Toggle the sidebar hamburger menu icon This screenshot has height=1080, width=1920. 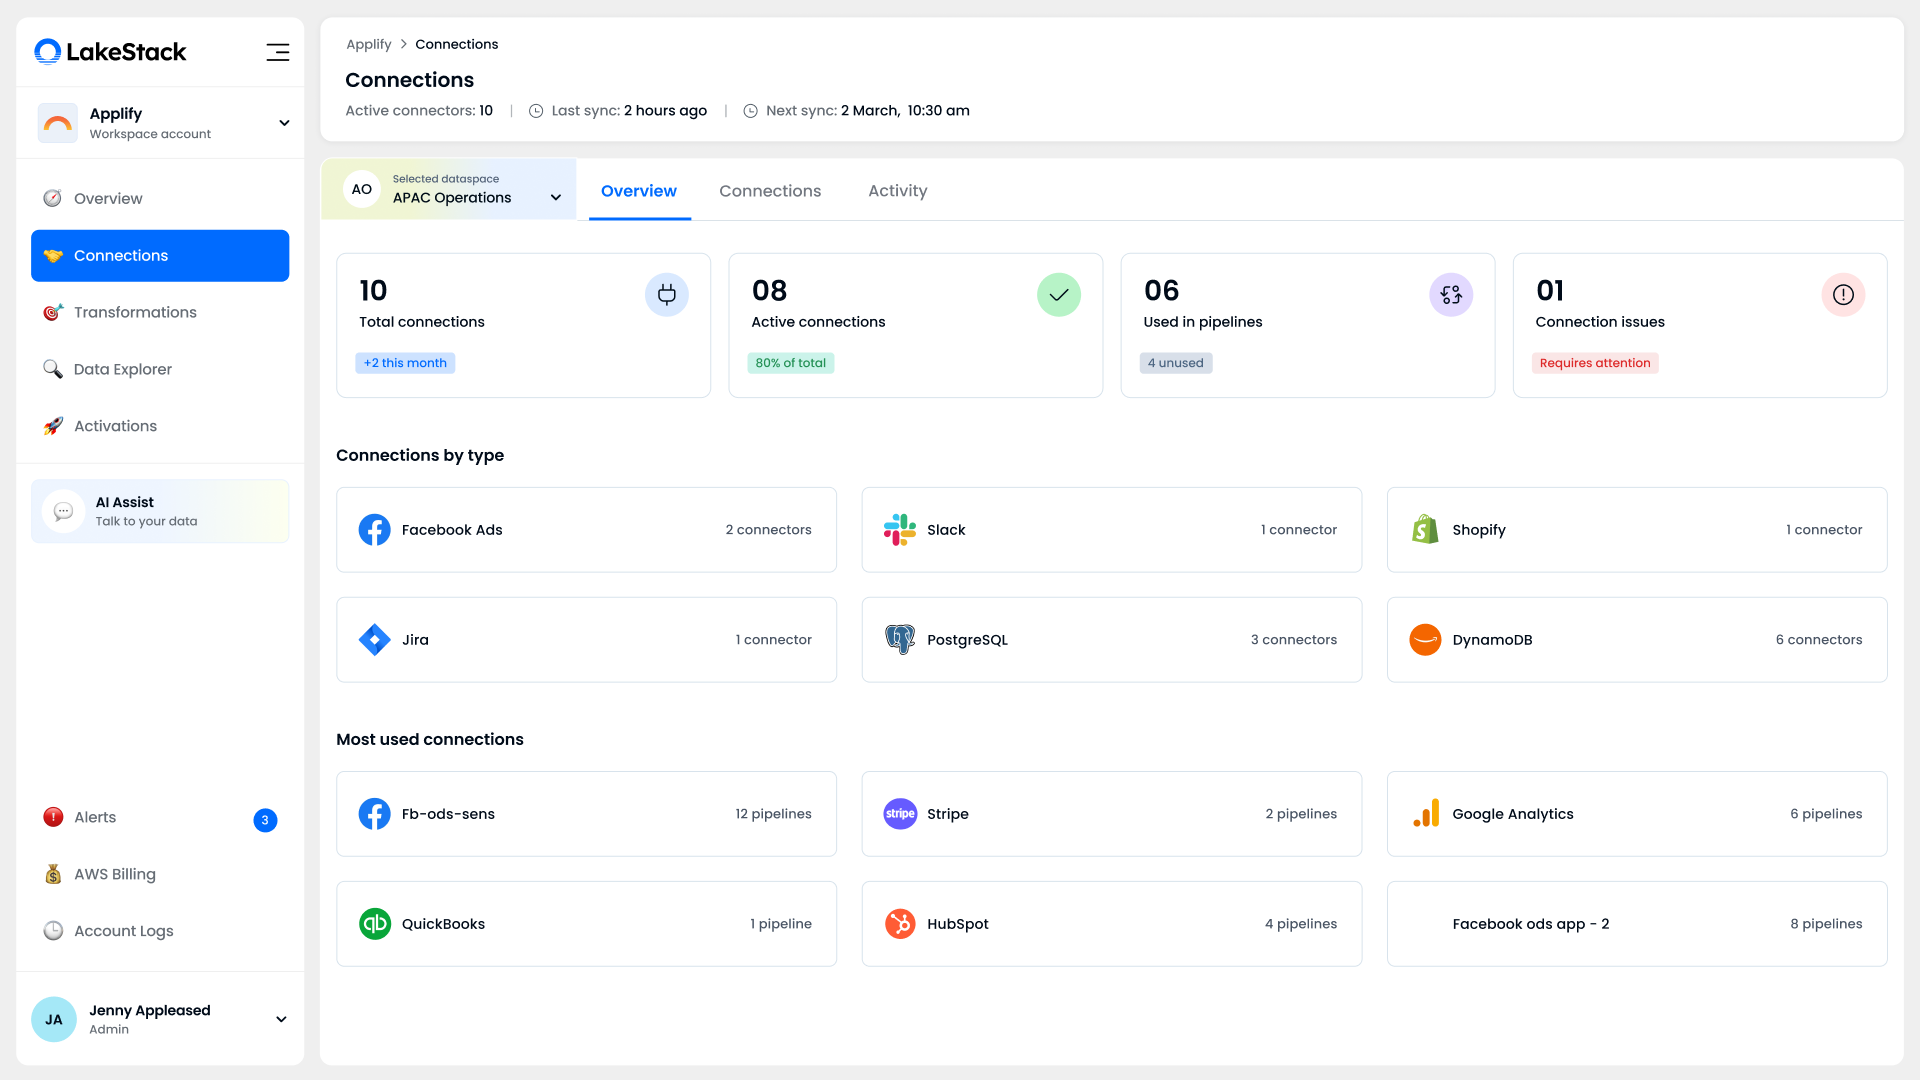[277, 52]
